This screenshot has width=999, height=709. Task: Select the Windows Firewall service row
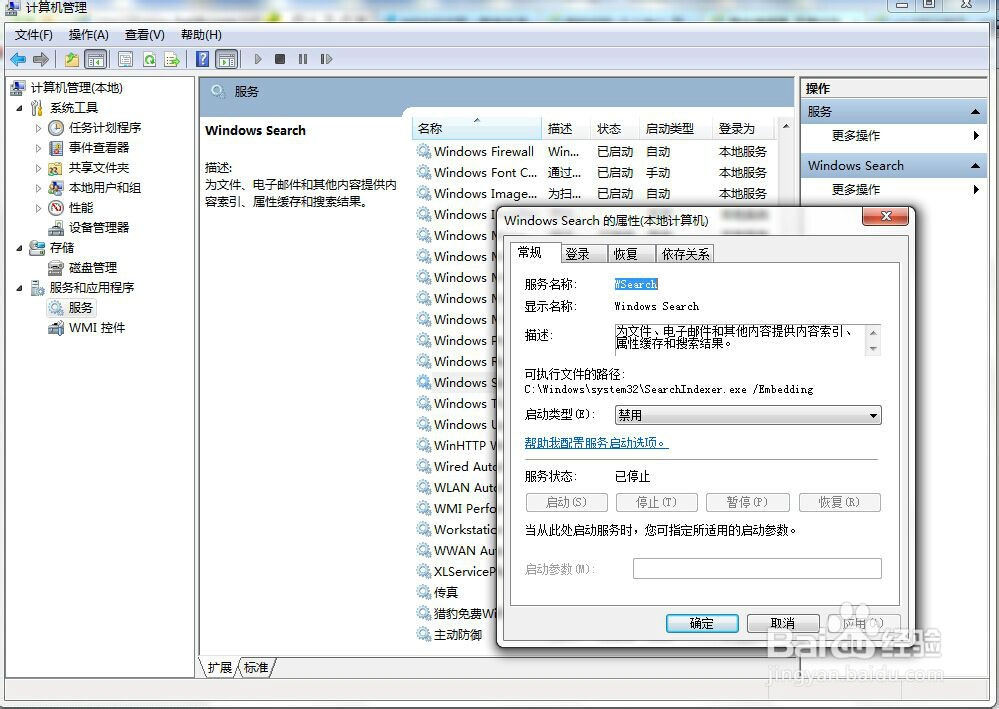594,152
